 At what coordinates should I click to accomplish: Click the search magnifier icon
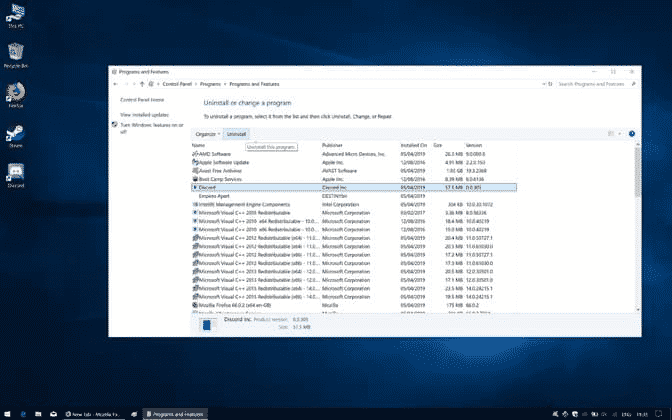coord(634,84)
